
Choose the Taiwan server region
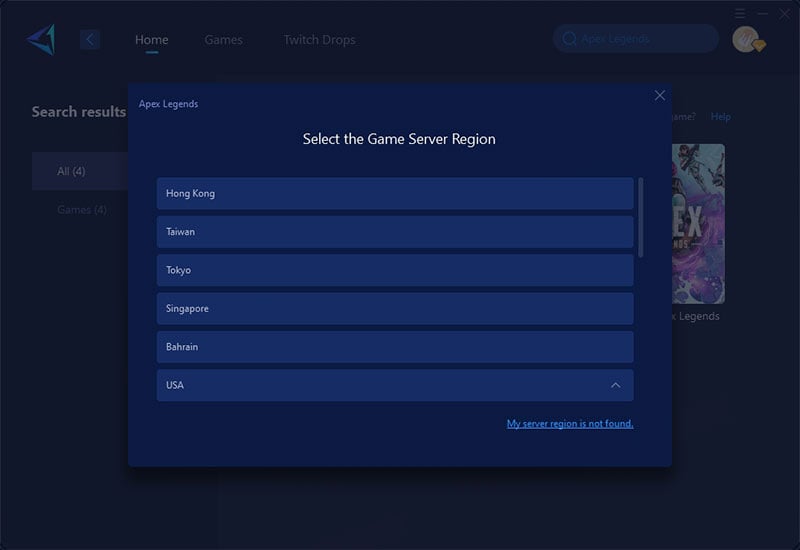click(395, 232)
